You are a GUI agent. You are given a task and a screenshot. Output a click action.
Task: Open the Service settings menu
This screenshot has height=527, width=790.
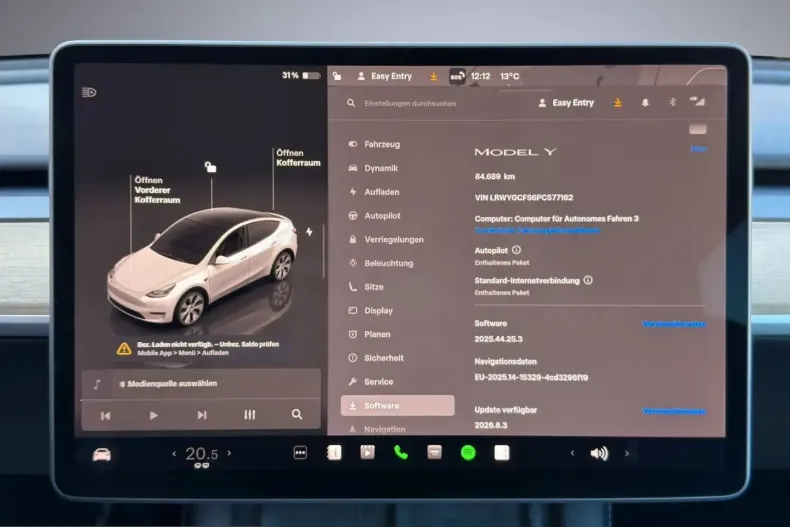pos(370,381)
